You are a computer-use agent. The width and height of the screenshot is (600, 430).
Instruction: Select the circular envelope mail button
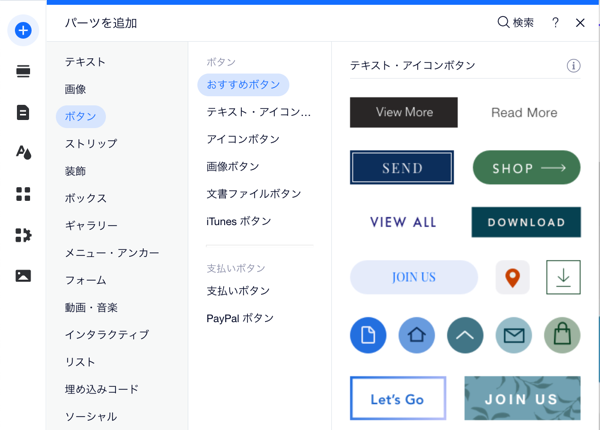pos(514,335)
